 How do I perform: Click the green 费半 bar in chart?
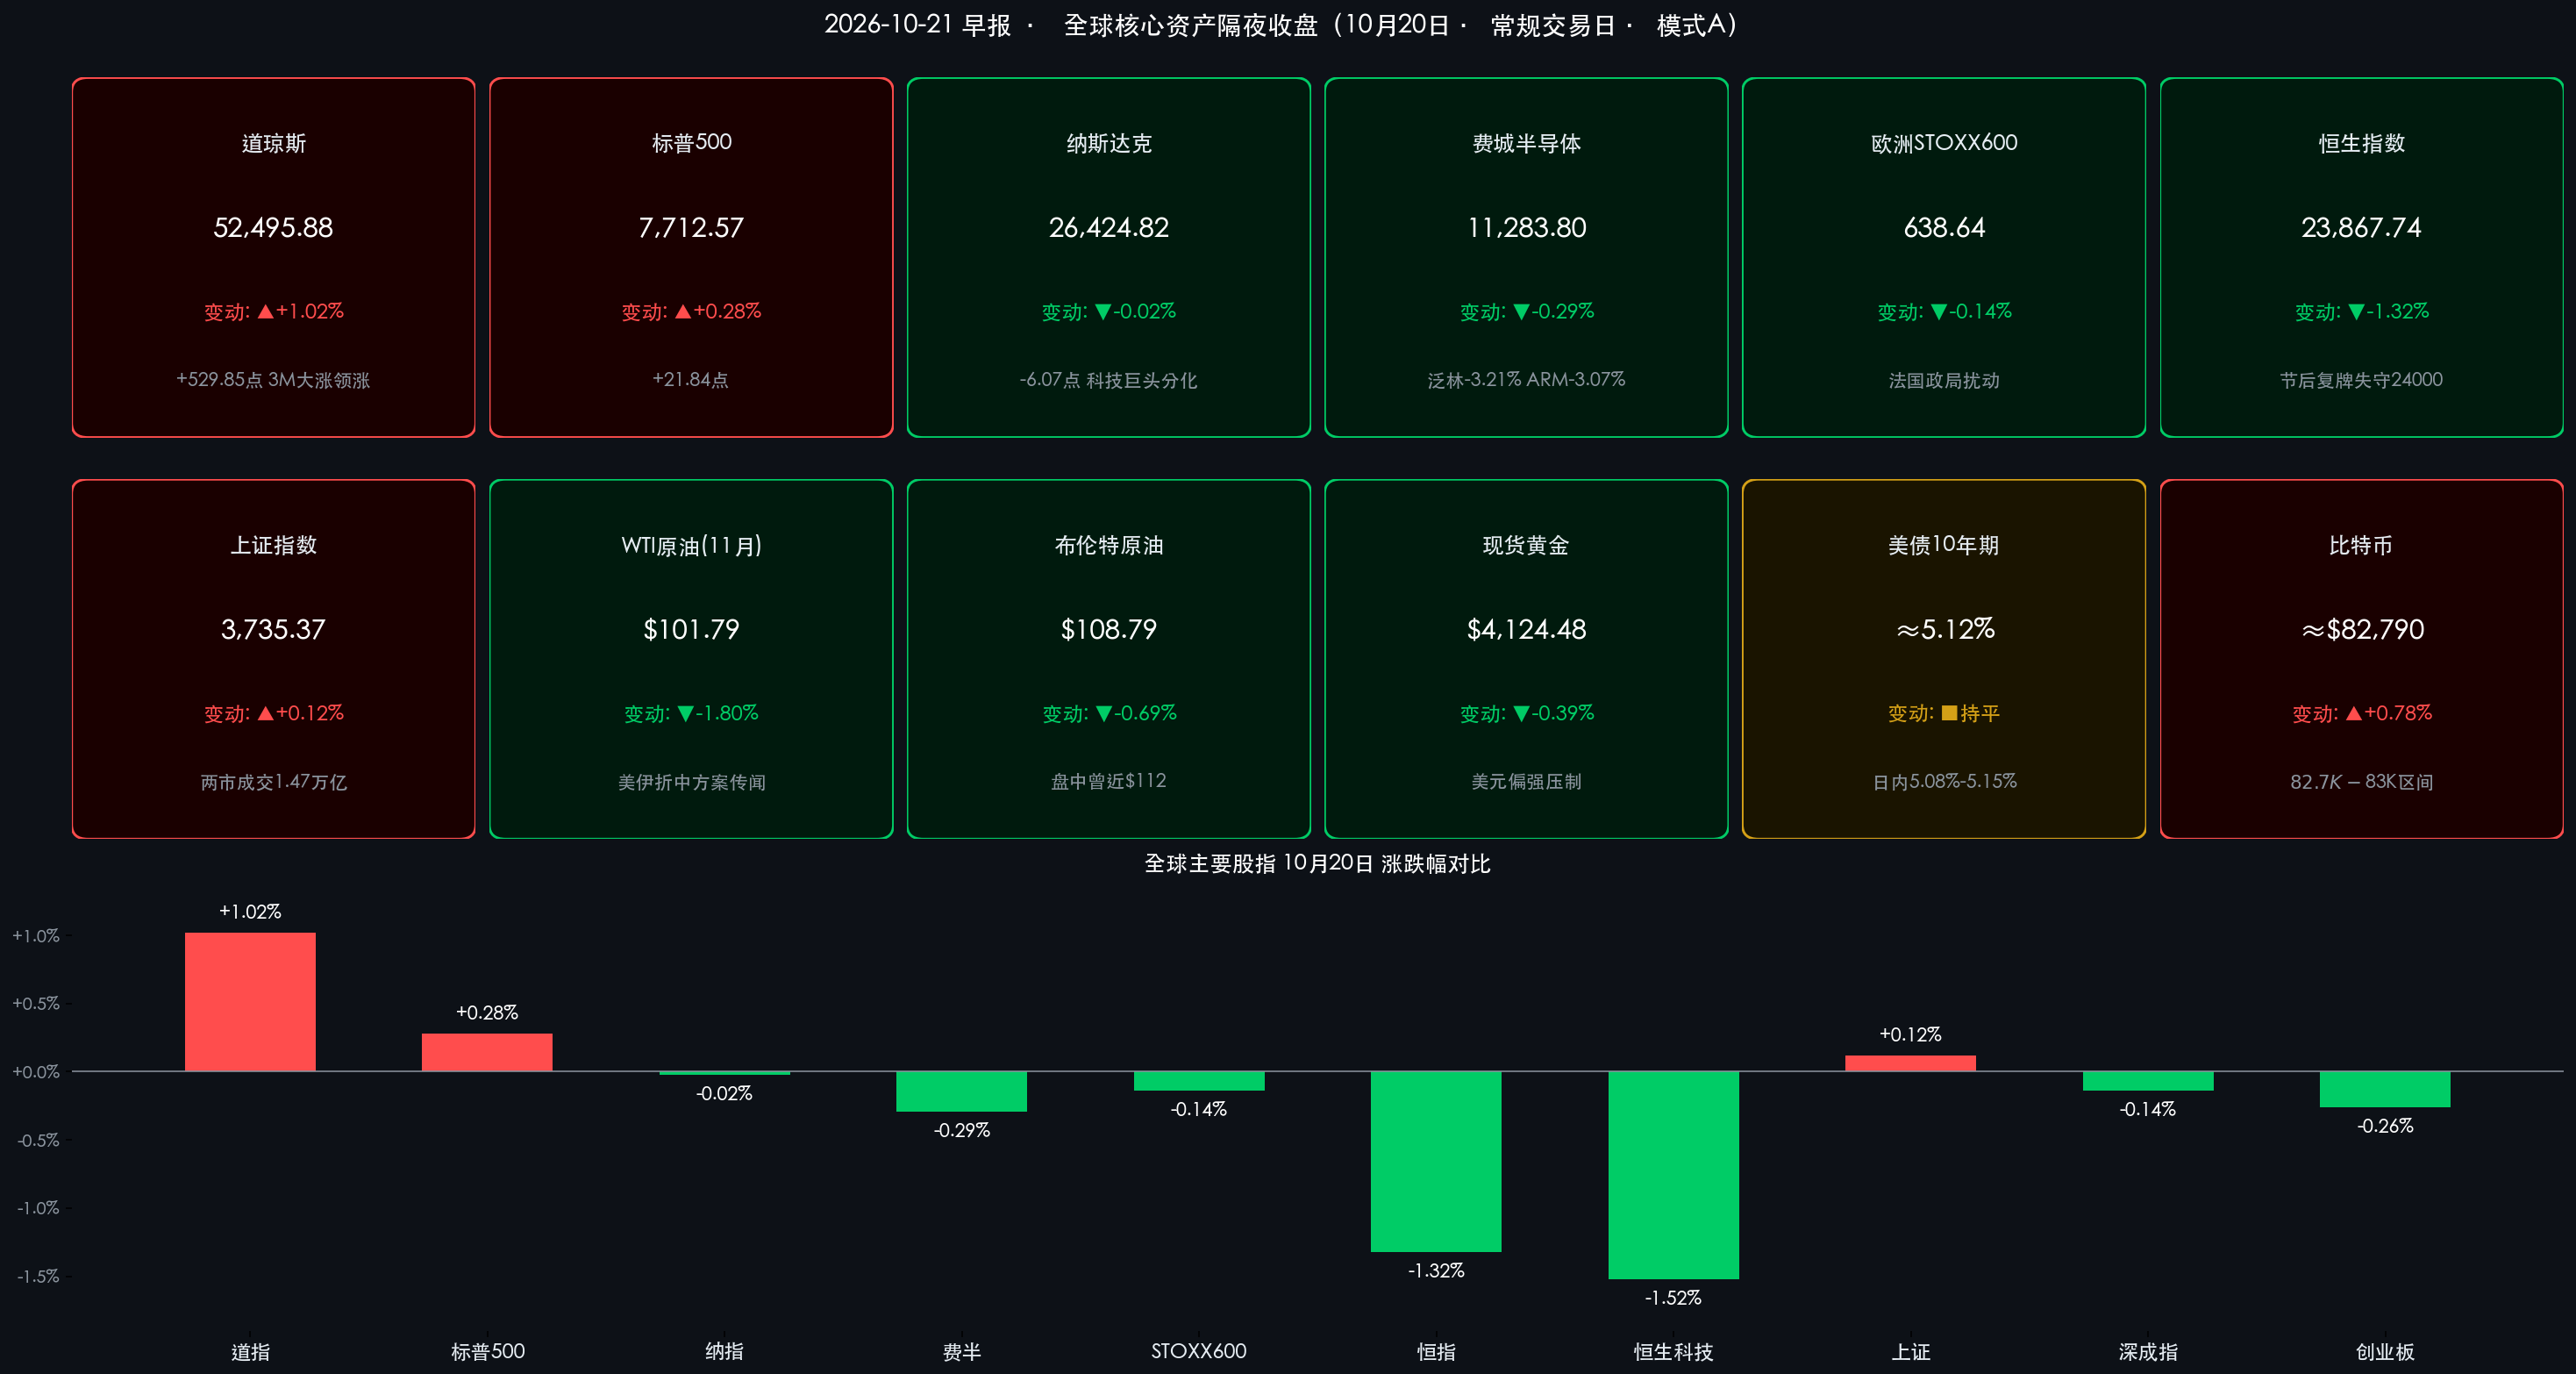(x=961, y=1091)
